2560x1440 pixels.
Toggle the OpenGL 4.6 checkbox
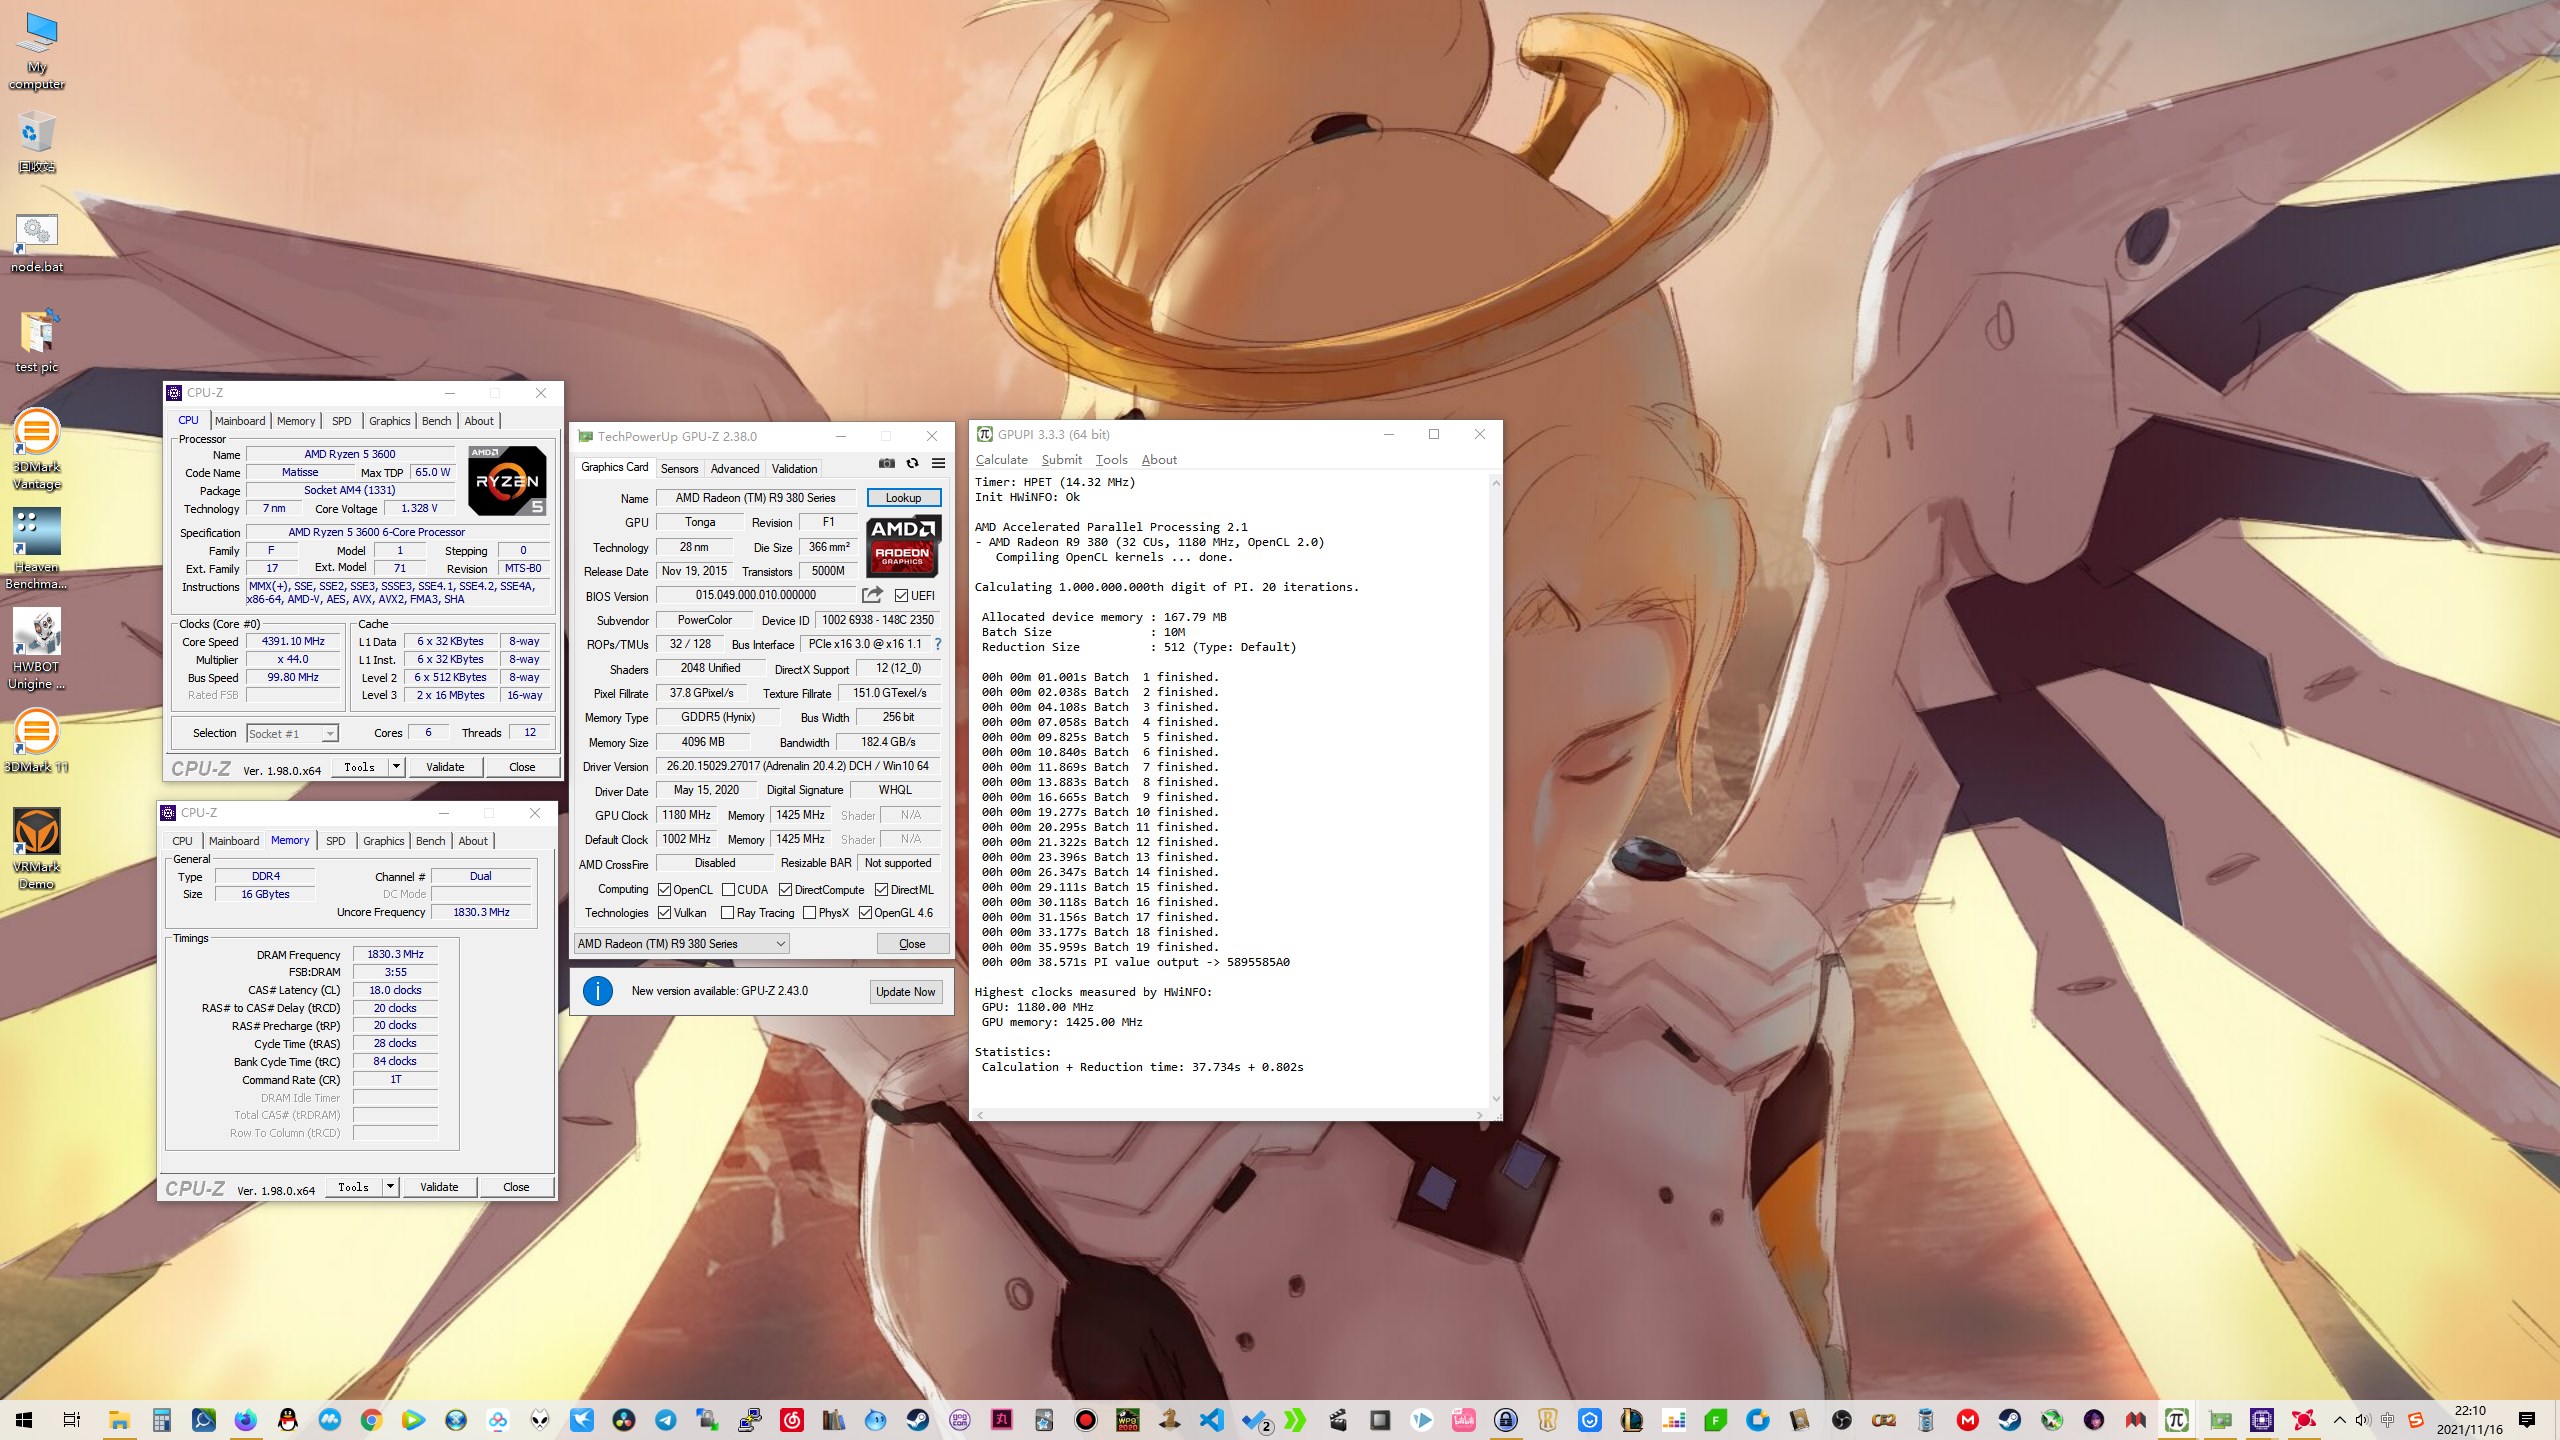coord(865,912)
